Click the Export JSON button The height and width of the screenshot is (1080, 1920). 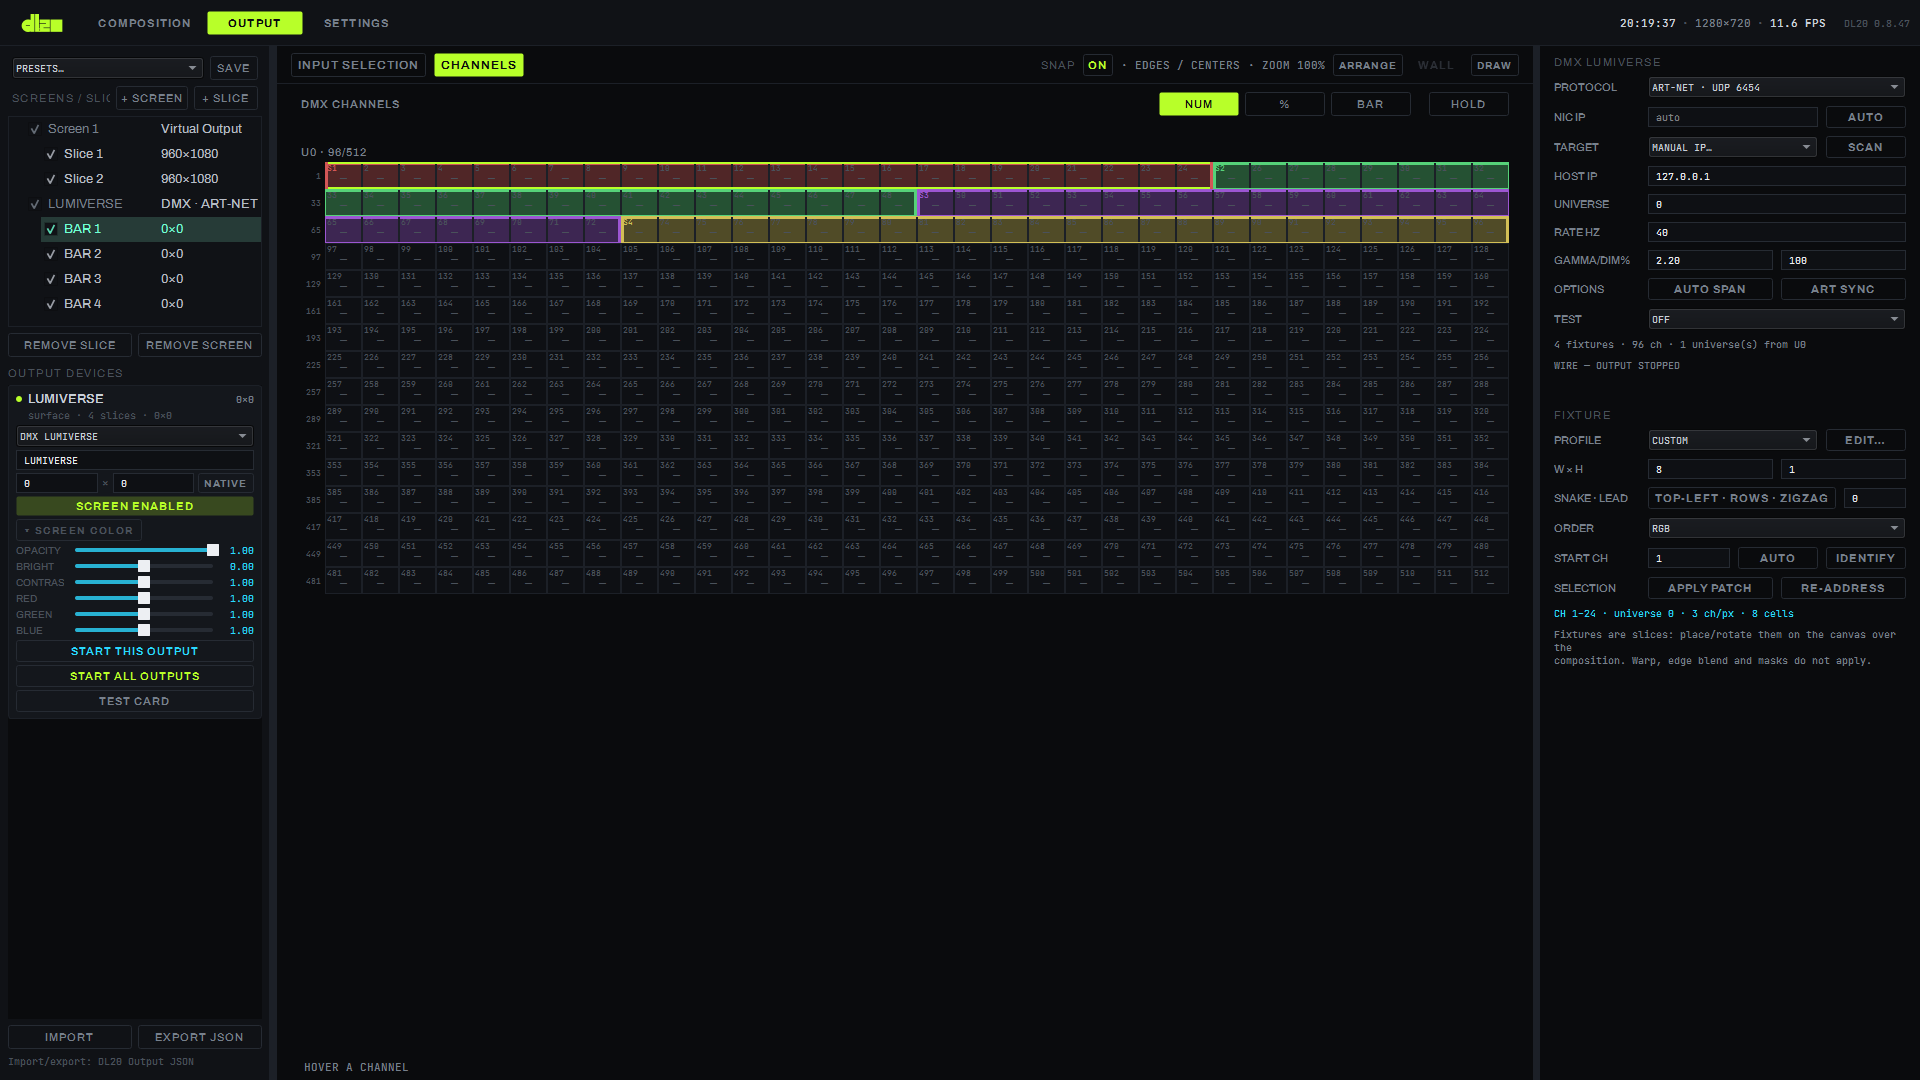pyautogui.click(x=199, y=1037)
